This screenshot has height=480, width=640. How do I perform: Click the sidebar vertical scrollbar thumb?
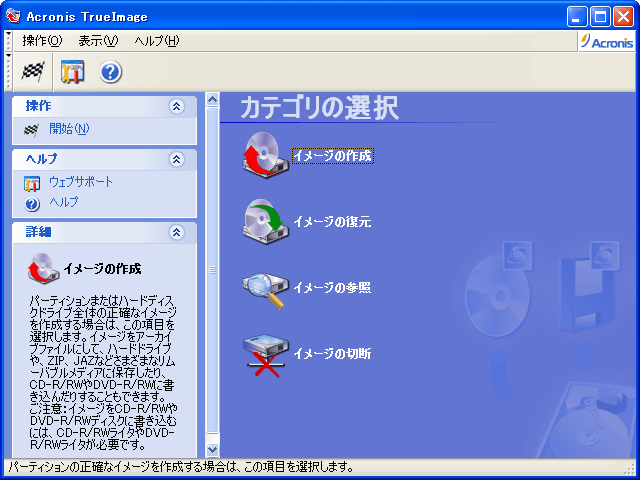tap(212, 270)
